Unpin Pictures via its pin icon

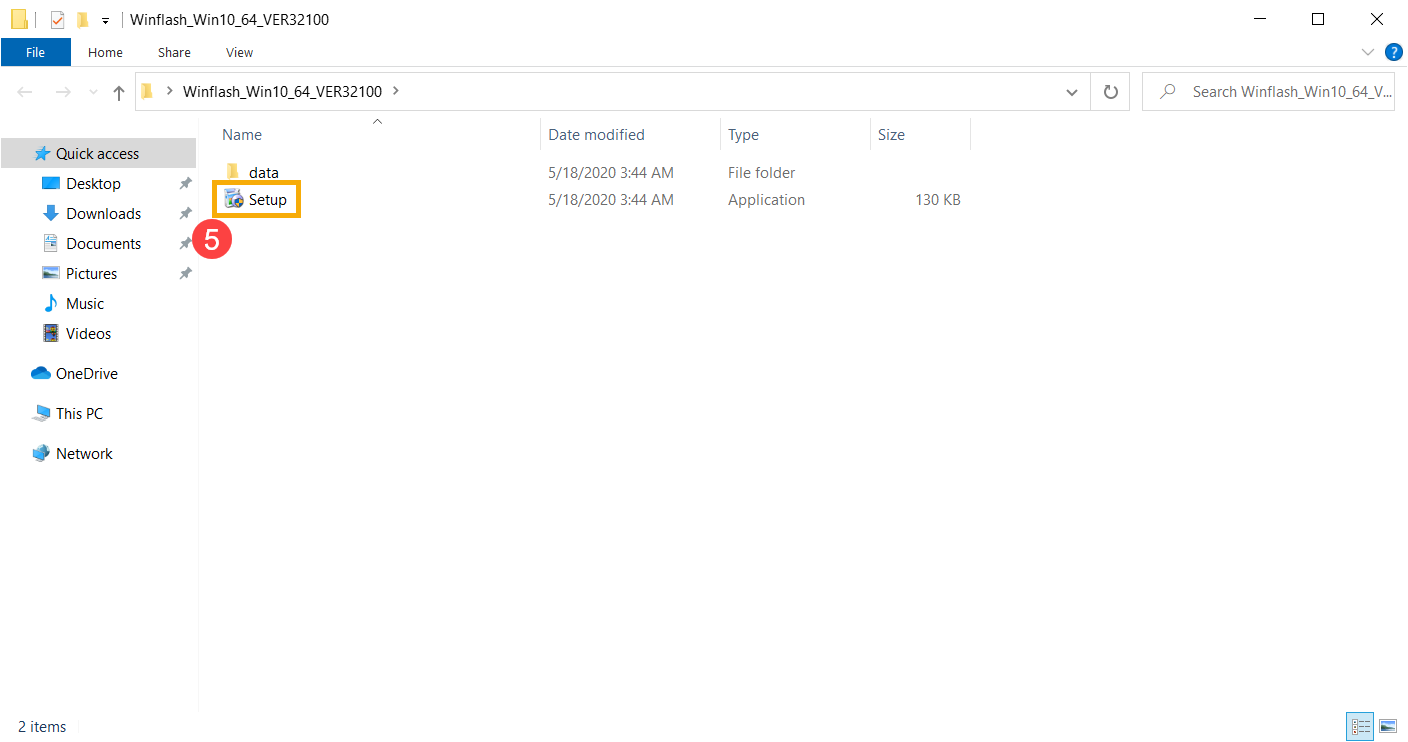pos(185,274)
